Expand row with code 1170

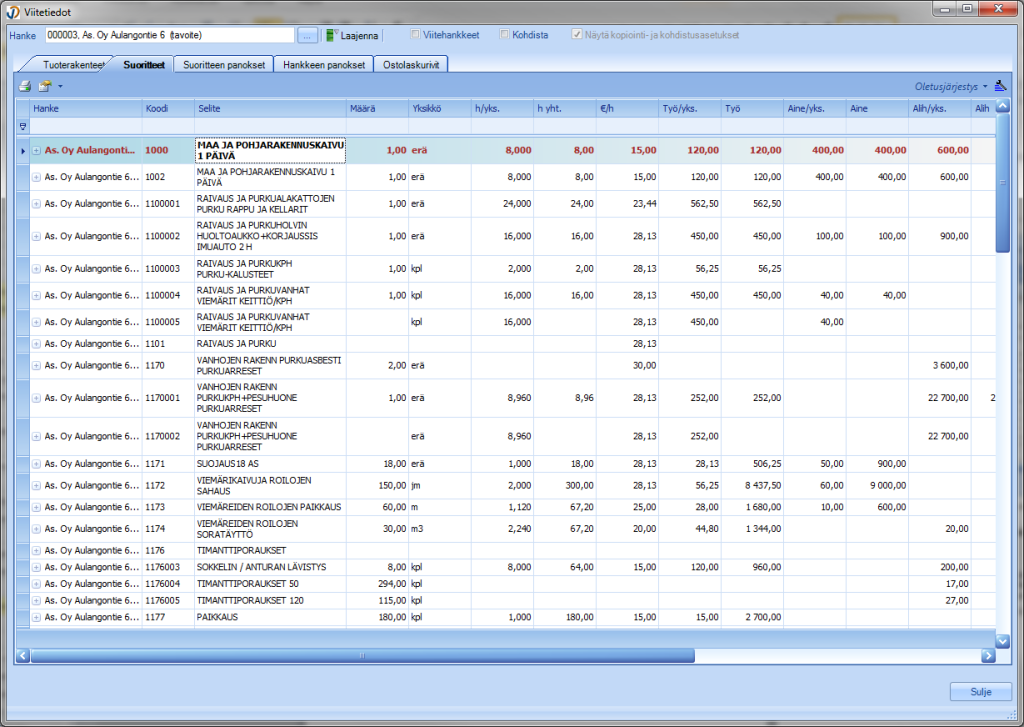click(37, 366)
